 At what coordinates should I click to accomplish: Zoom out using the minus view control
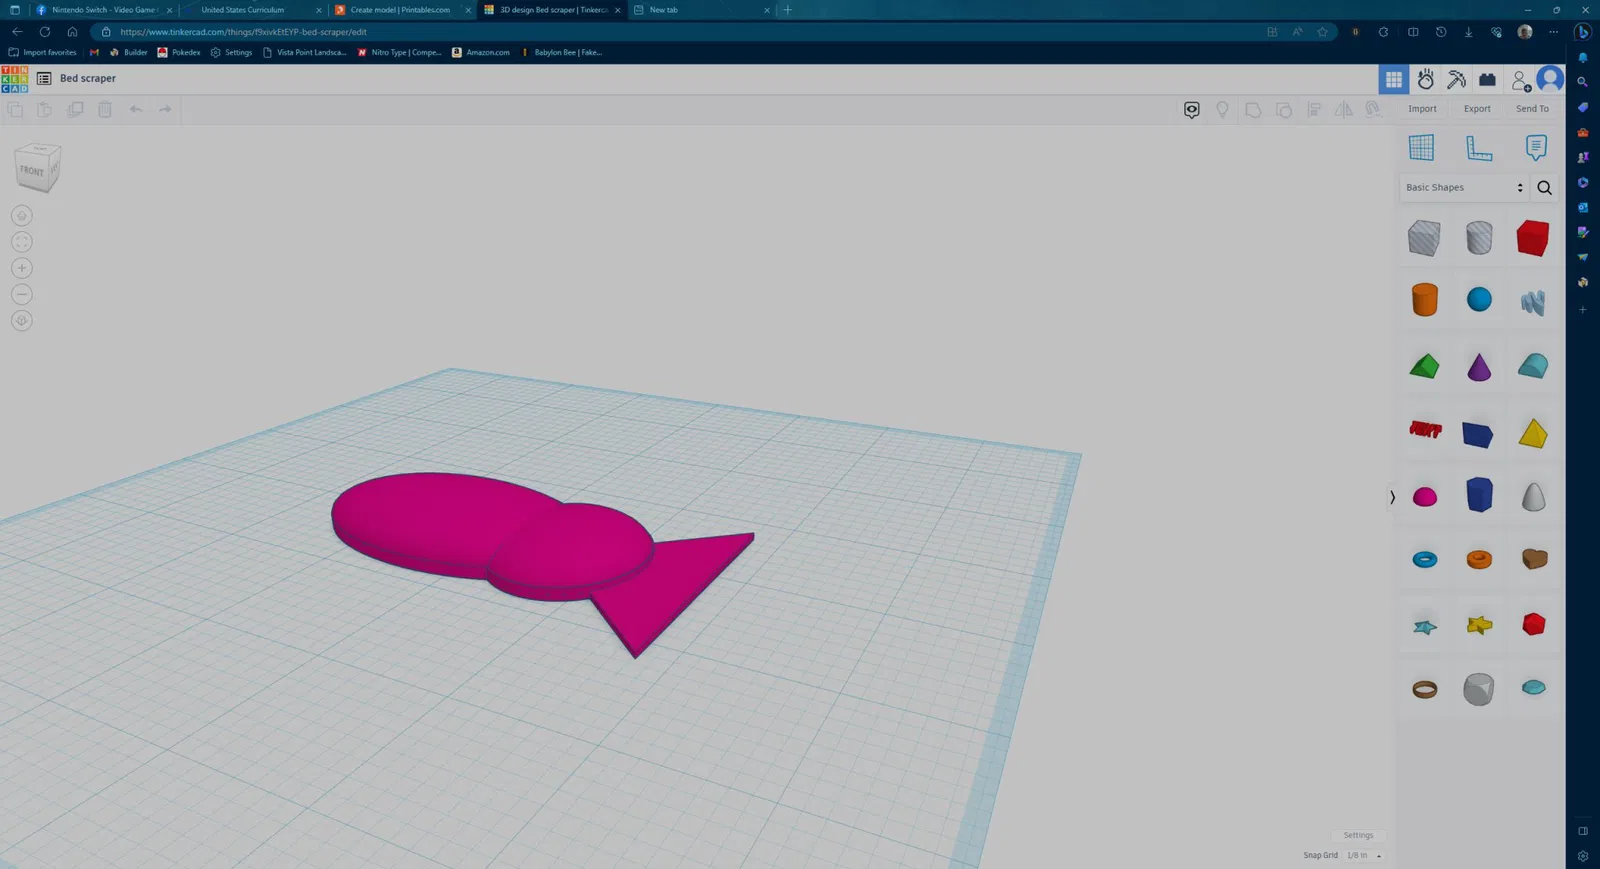[22, 294]
